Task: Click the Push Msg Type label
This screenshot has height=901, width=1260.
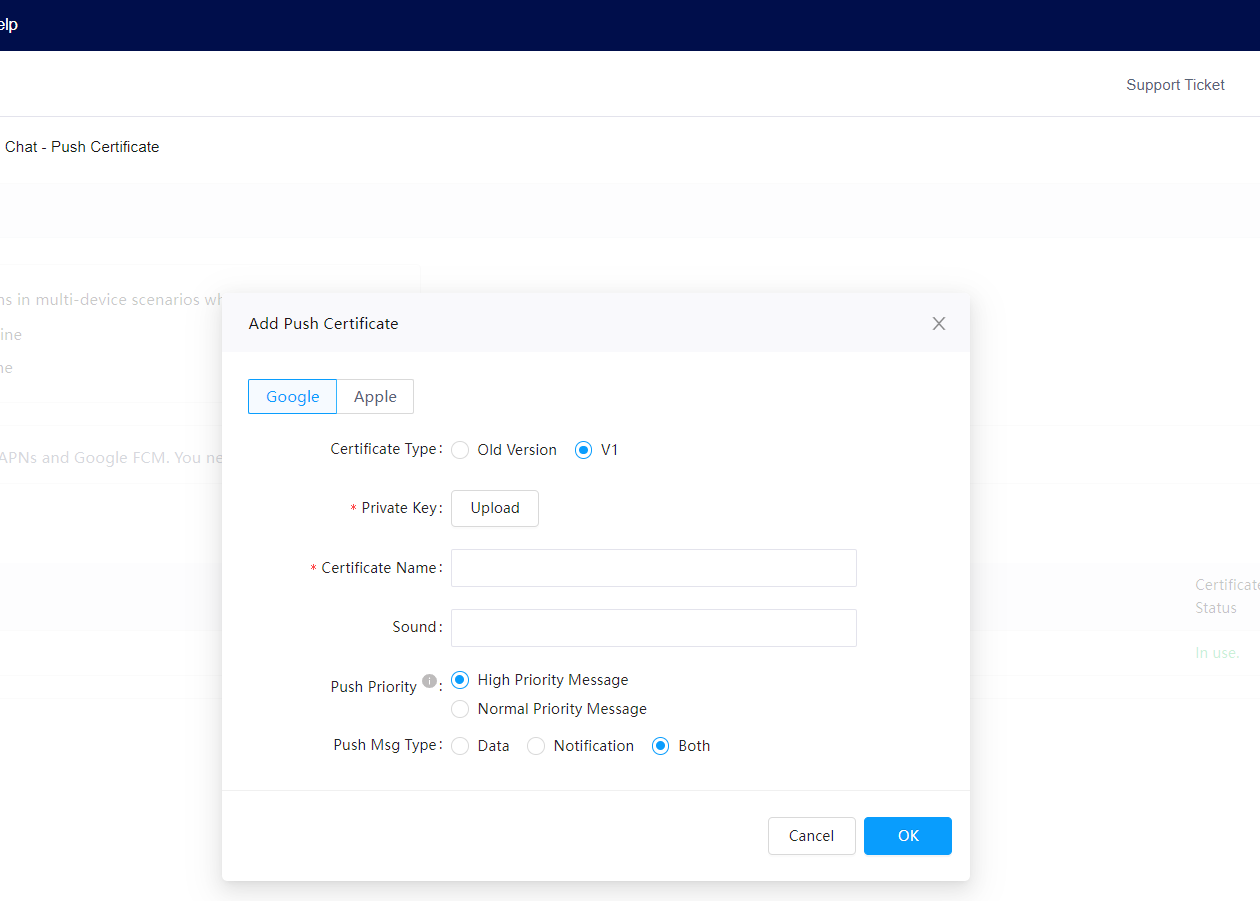Action: pyautogui.click(x=388, y=745)
